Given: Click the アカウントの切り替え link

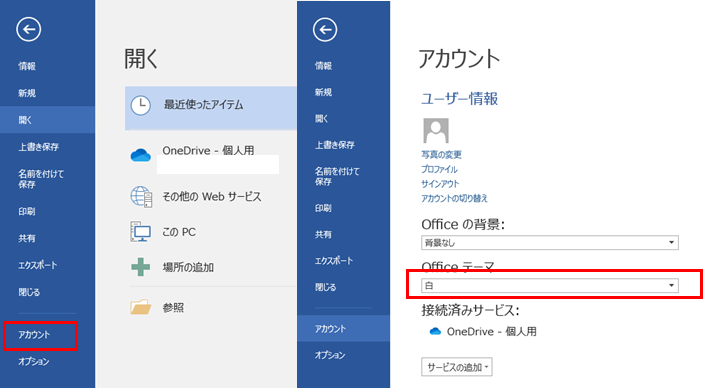Looking at the screenshot, I should pyautogui.click(x=454, y=198).
